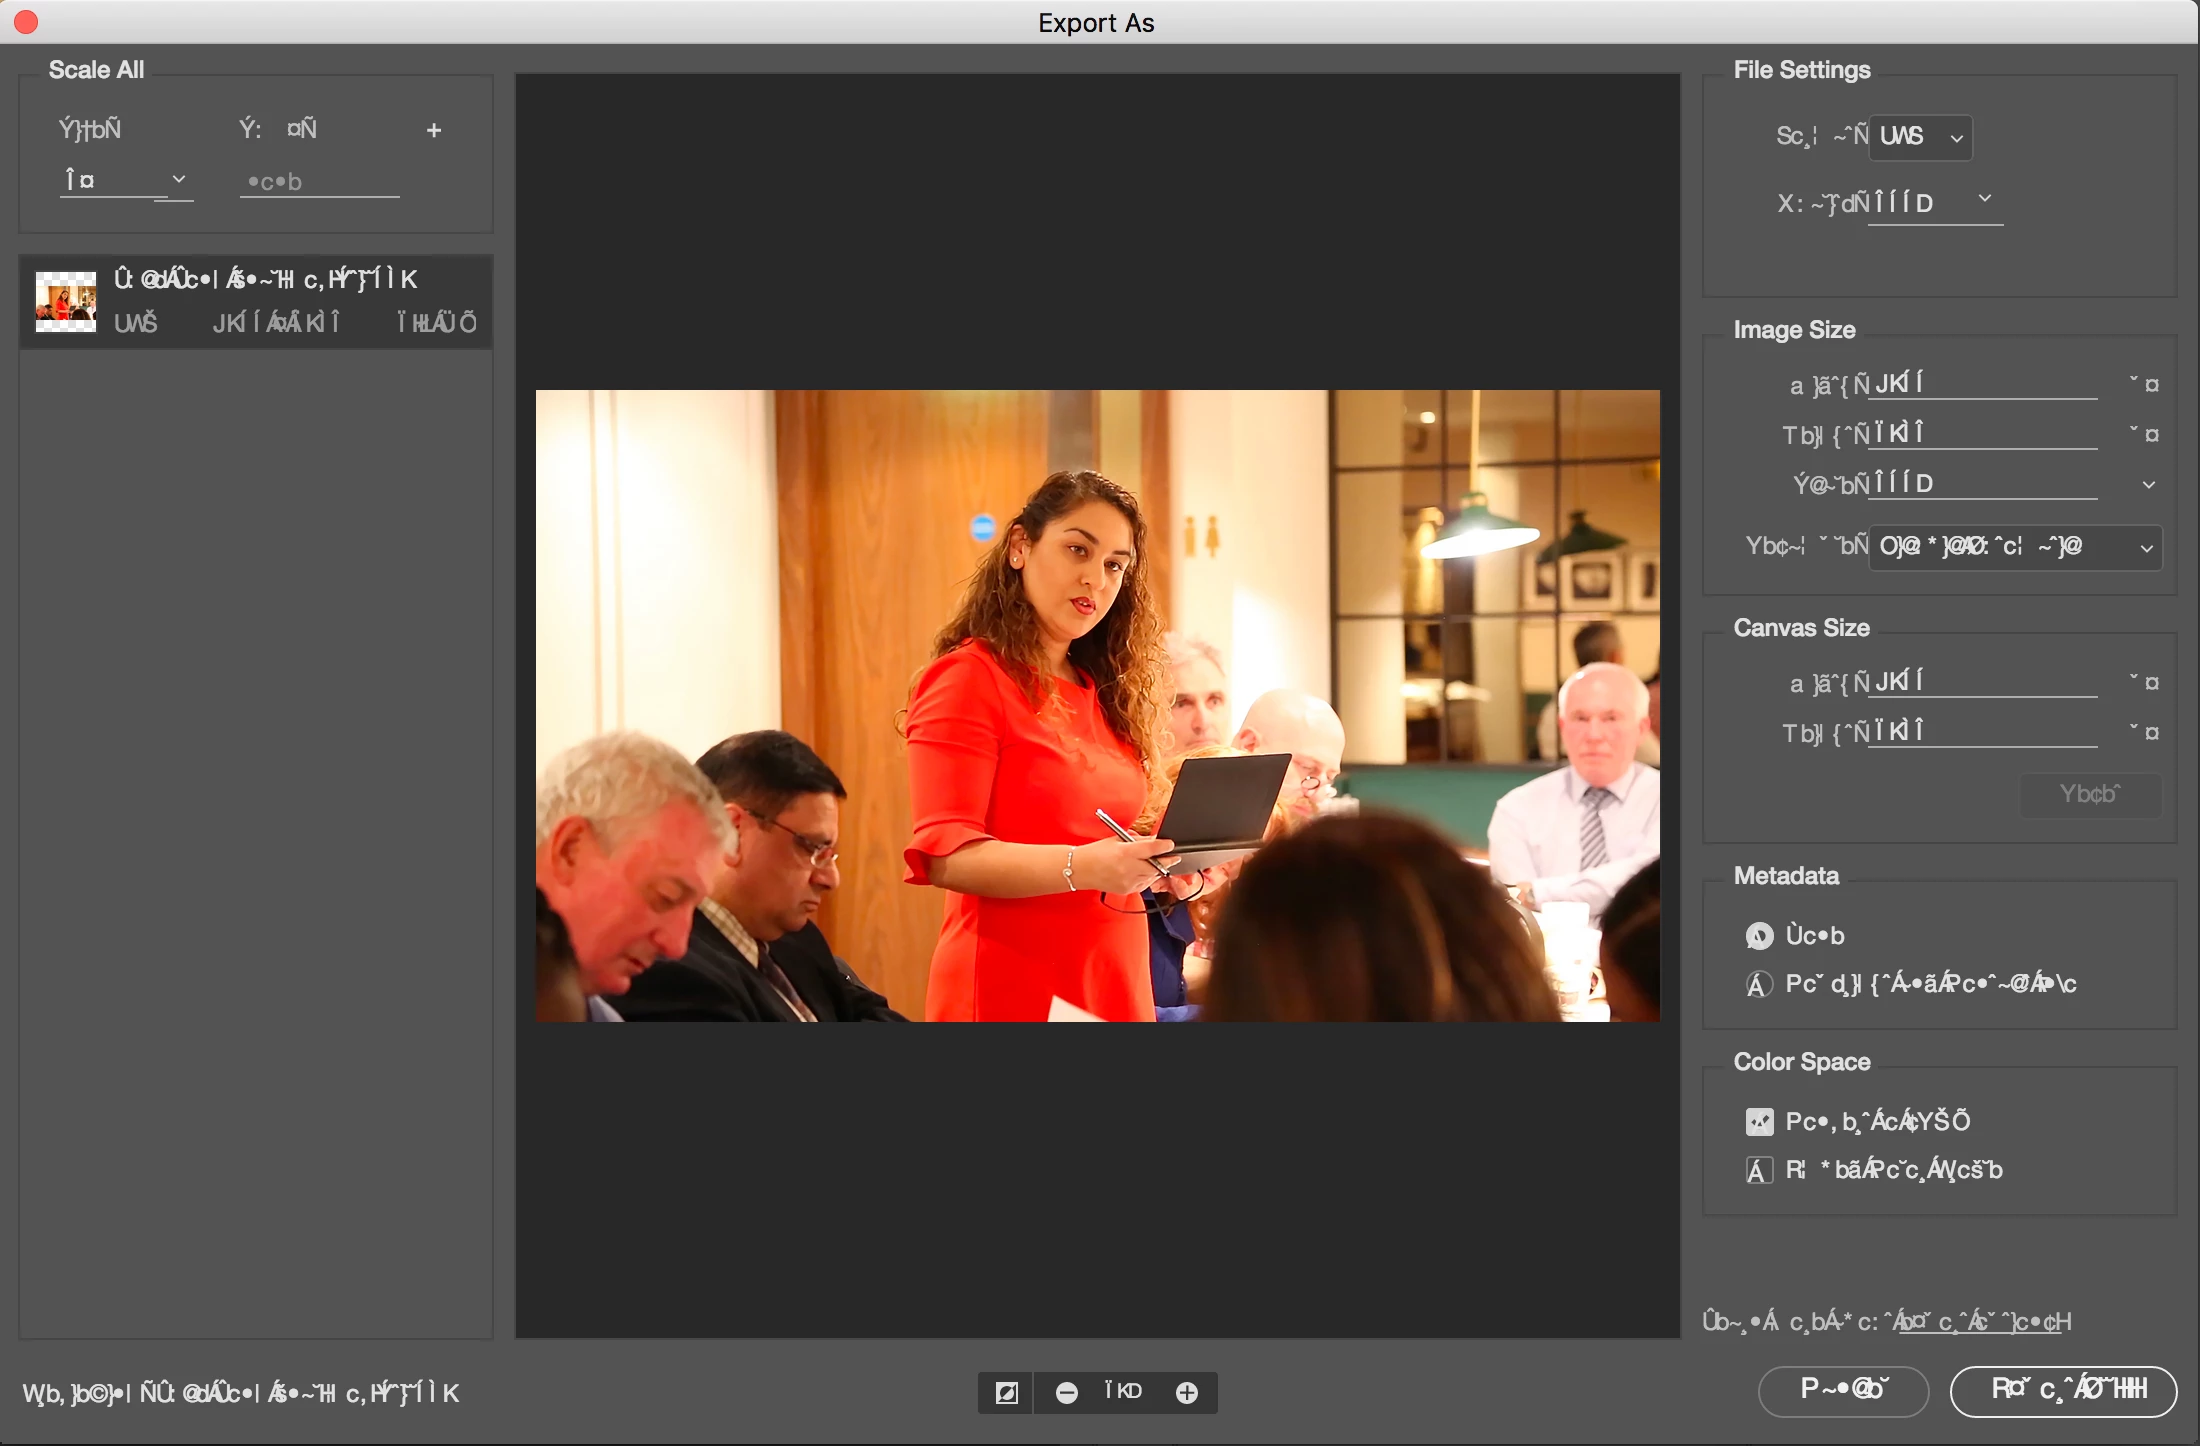
Task: Click the plus icon in Scale All
Action: tap(434, 131)
